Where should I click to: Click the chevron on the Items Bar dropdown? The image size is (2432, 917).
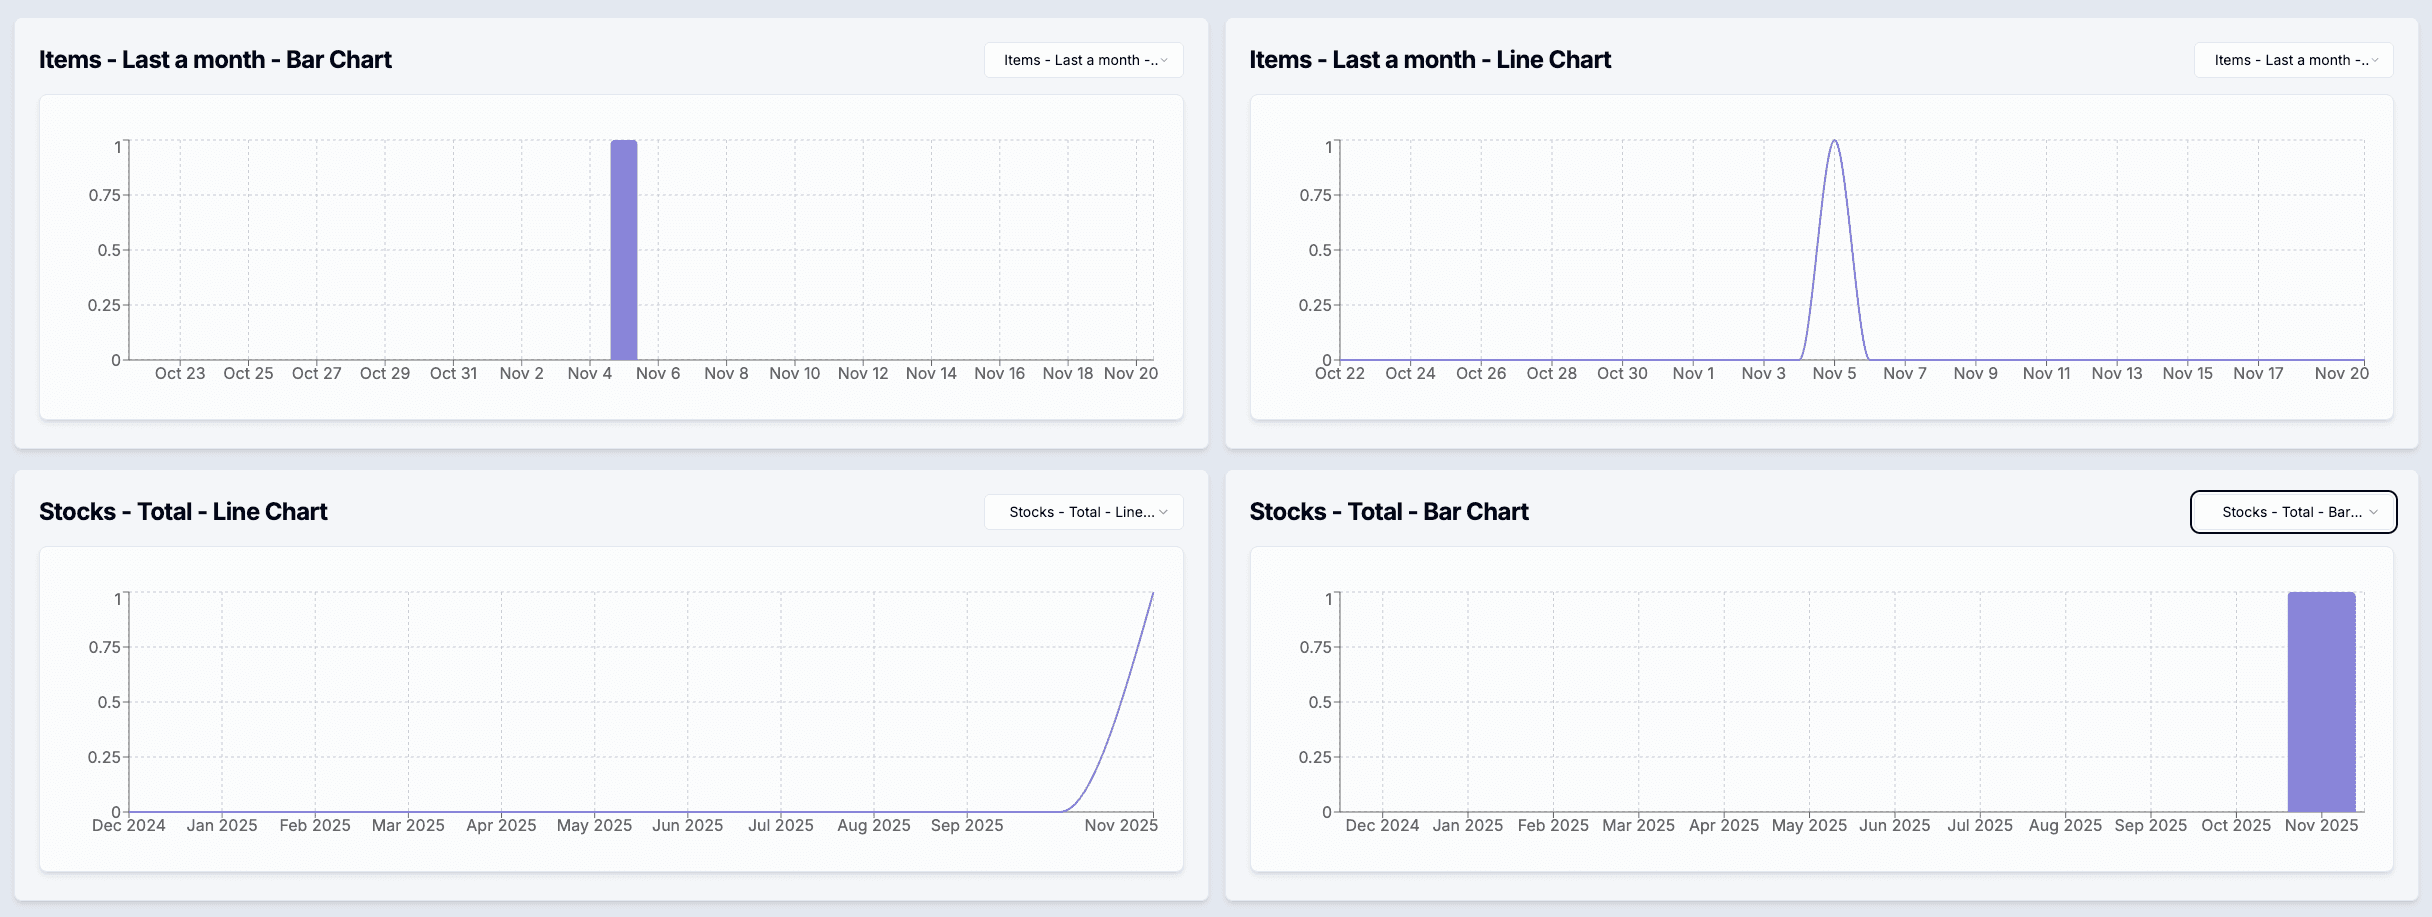point(1163,60)
